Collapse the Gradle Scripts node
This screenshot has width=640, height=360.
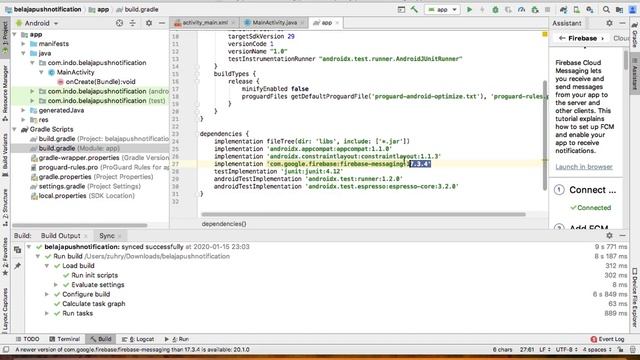(15, 129)
